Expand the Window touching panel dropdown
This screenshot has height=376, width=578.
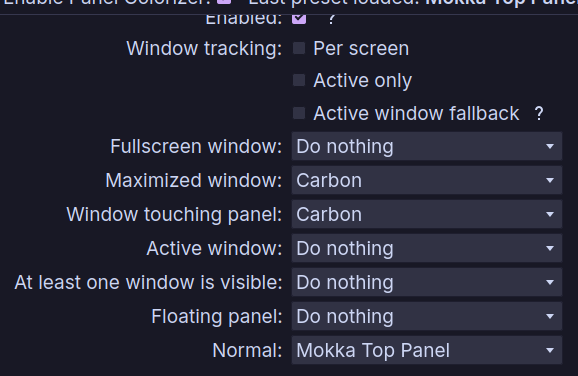[x=427, y=214]
